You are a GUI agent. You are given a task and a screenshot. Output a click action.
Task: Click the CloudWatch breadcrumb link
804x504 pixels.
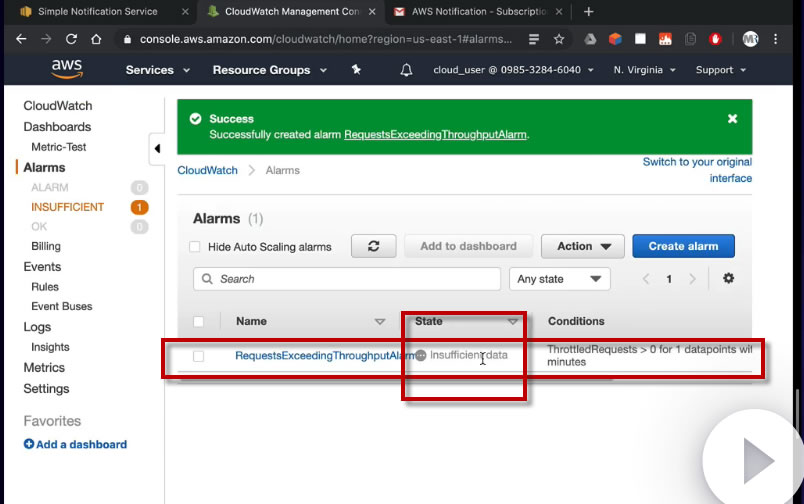[207, 170]
